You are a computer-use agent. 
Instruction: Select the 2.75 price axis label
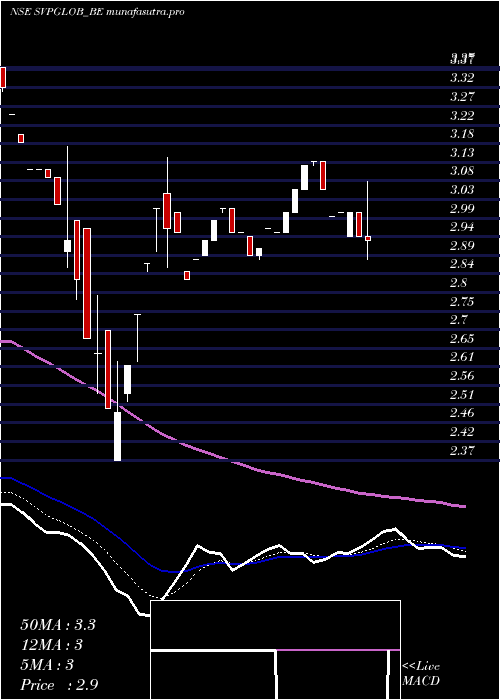[x=462, y=301]
